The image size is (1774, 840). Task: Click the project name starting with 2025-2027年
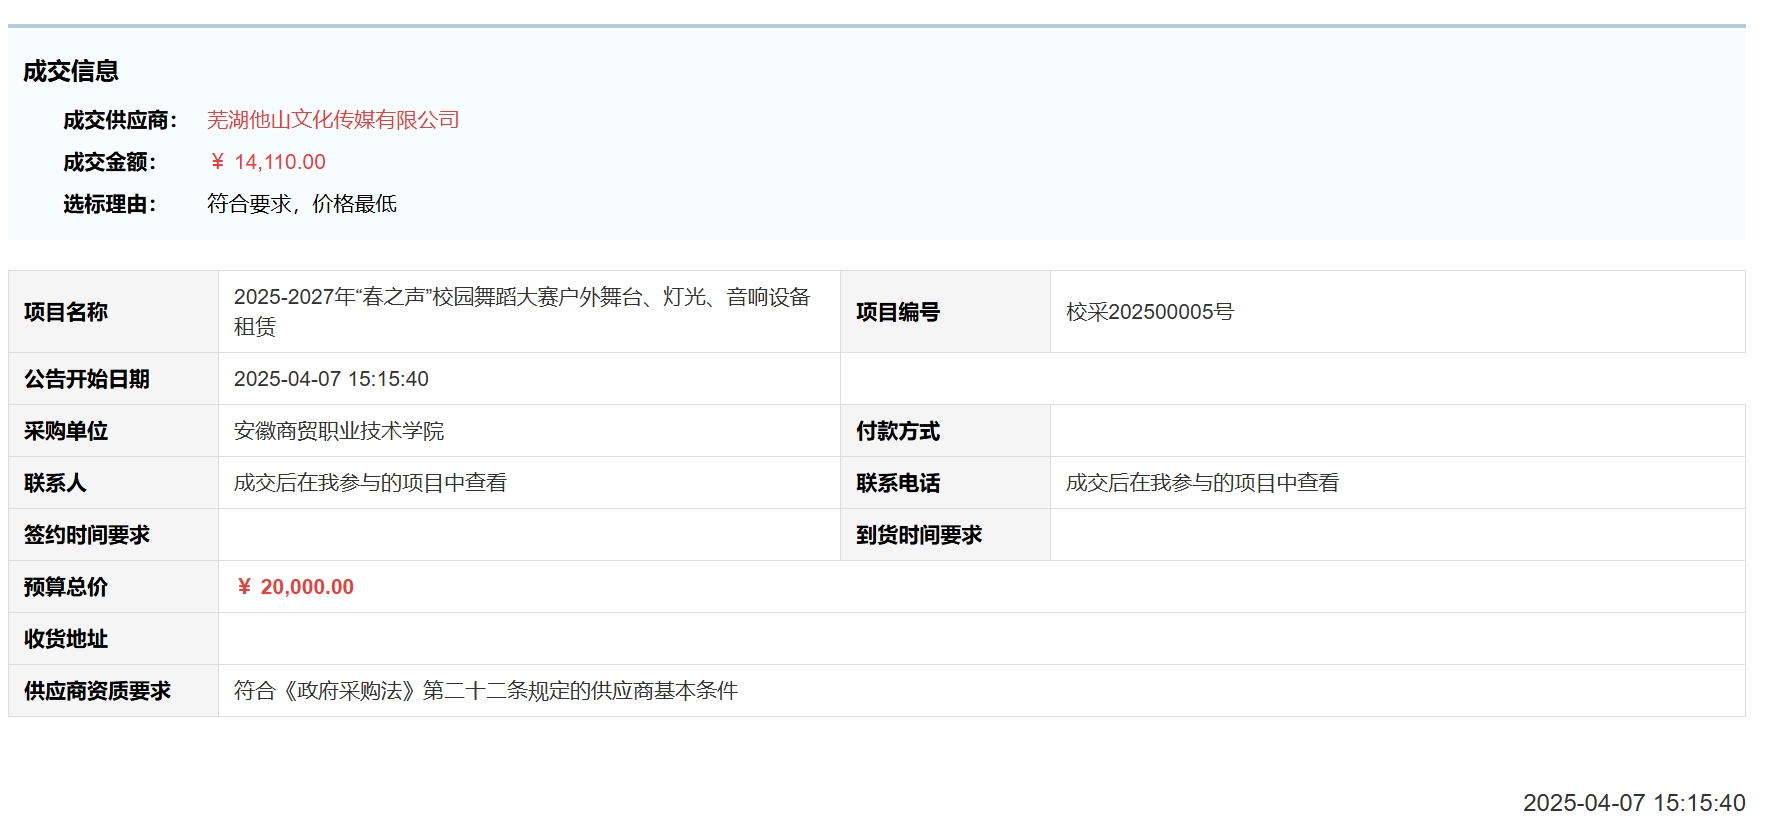pyautogui.click(x=521, y=298)
